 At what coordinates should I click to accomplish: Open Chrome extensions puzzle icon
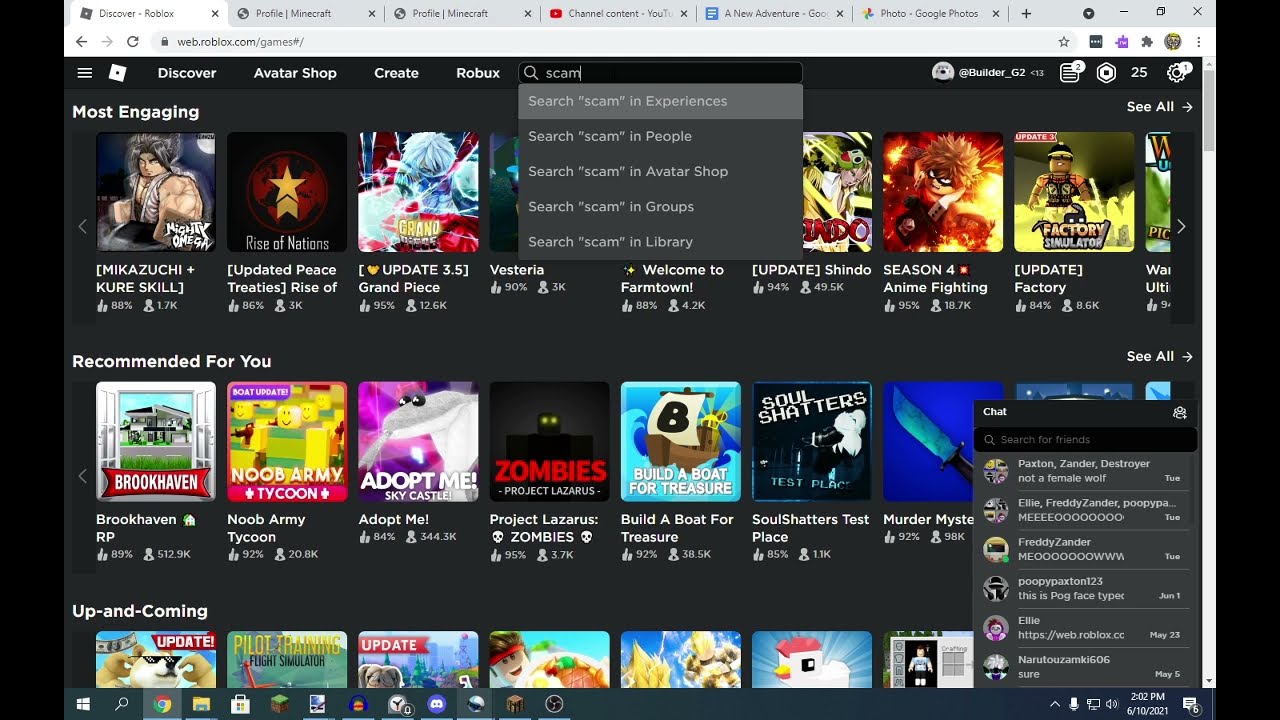pos(1147,42)
